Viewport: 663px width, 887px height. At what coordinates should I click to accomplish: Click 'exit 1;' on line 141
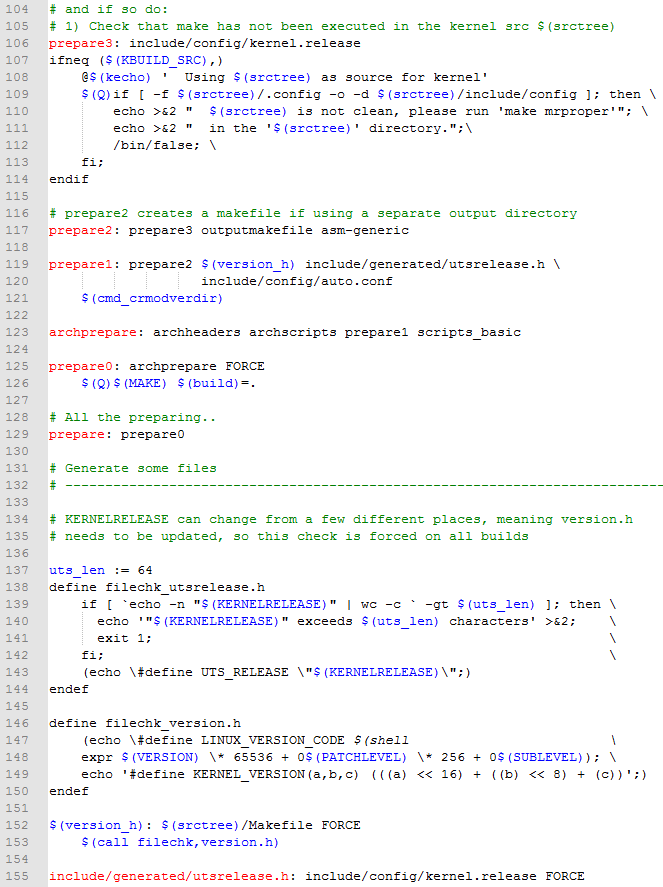[x=124, y=638]
